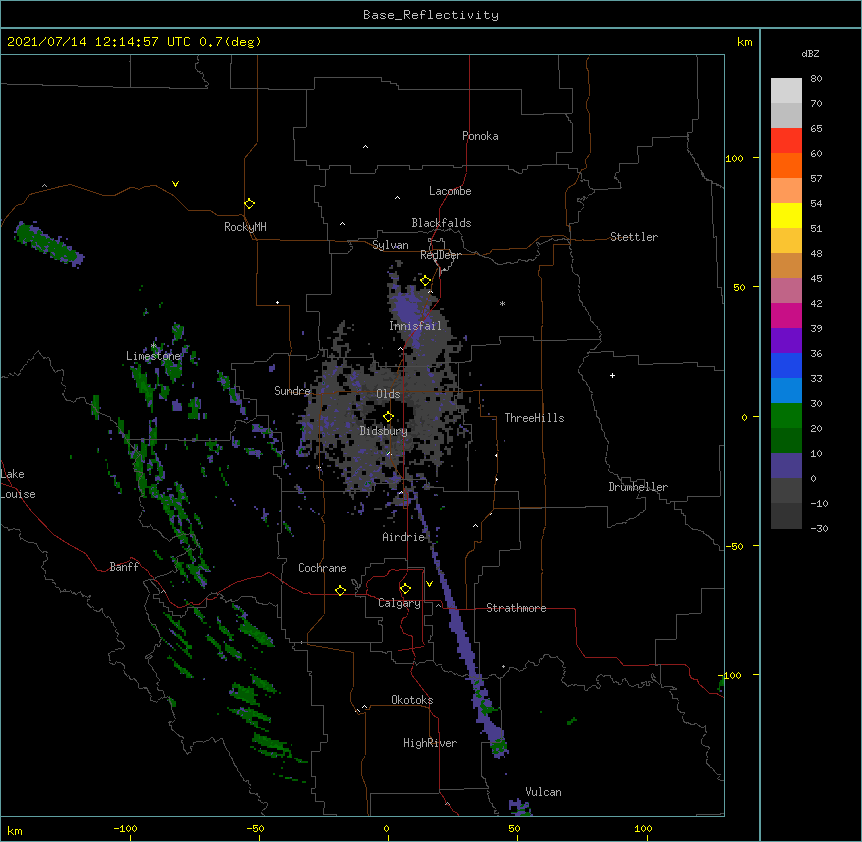Click the yellow diamond marker above Innisfail
This screenshot has width=862, height=842.
(x=426, y=281)
